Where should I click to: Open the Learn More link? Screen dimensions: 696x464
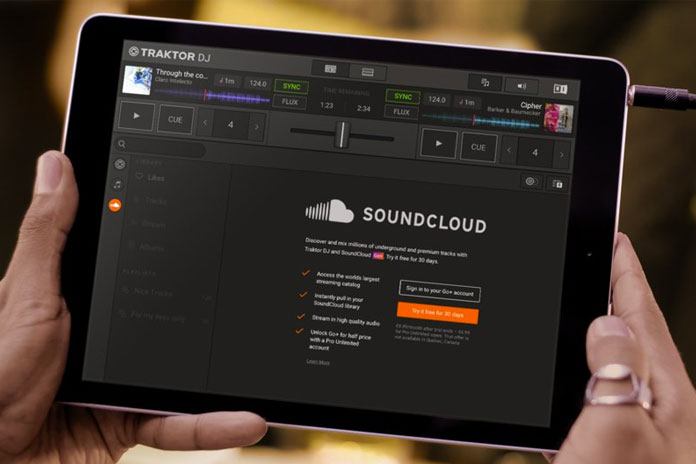click(317, 361)
